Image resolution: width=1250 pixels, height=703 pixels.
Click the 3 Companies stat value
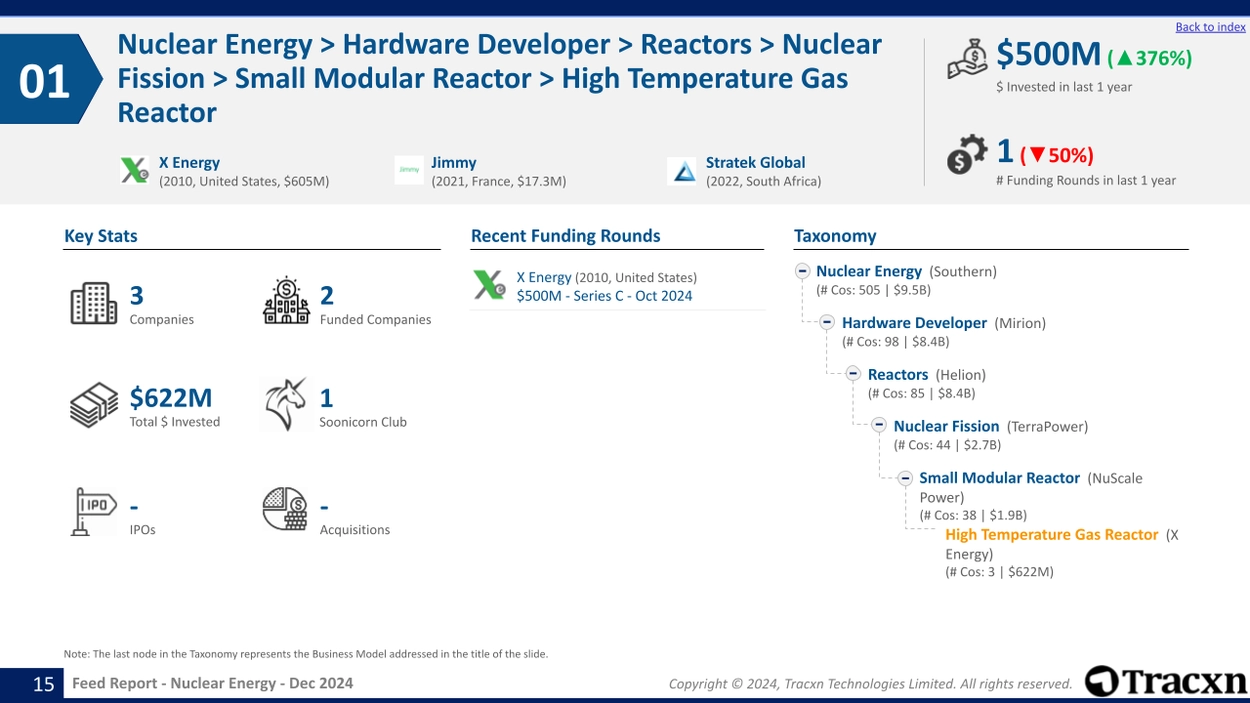pyautogui.click(x=137, y=296)
